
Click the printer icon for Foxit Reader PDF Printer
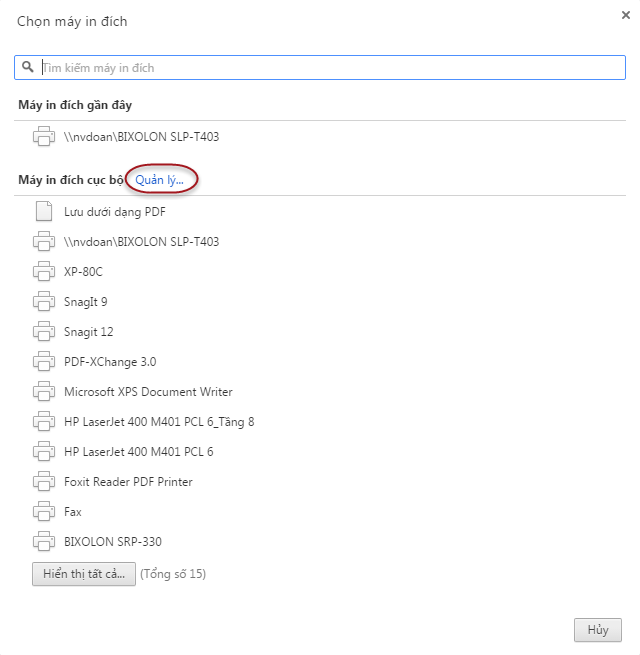pos(43,481)
